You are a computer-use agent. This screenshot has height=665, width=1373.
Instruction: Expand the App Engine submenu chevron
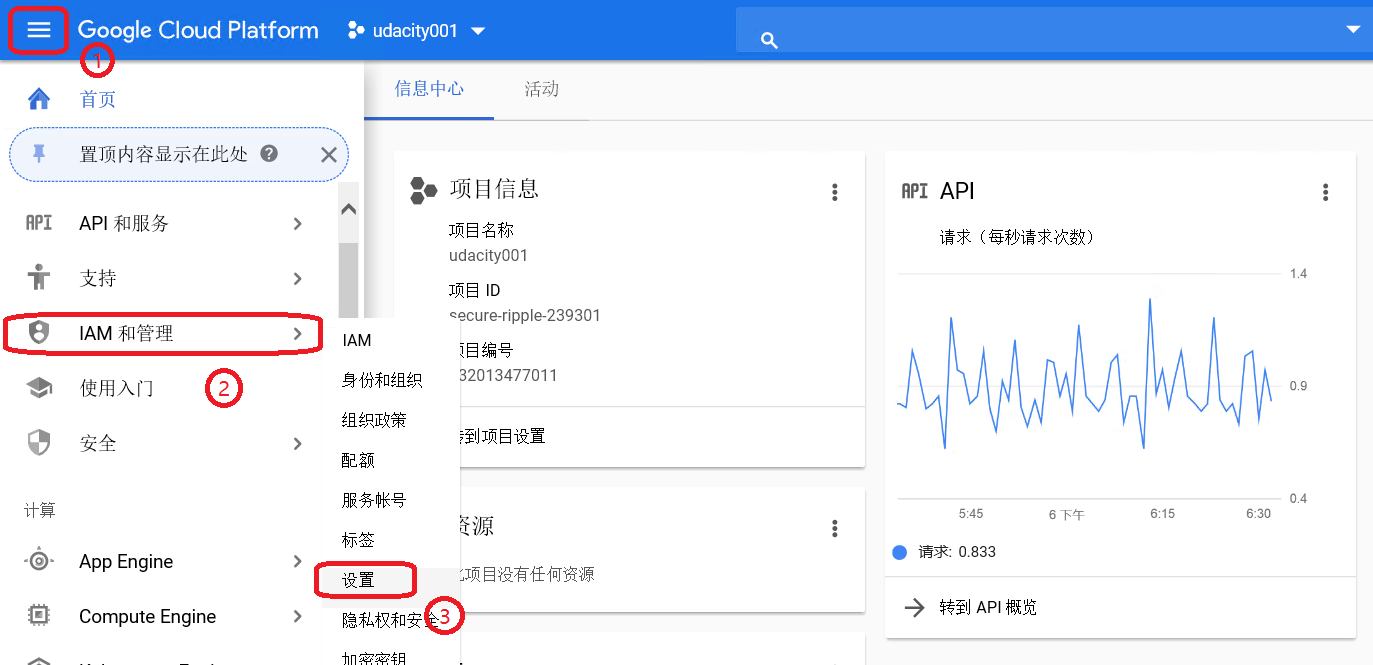point(298,561)
